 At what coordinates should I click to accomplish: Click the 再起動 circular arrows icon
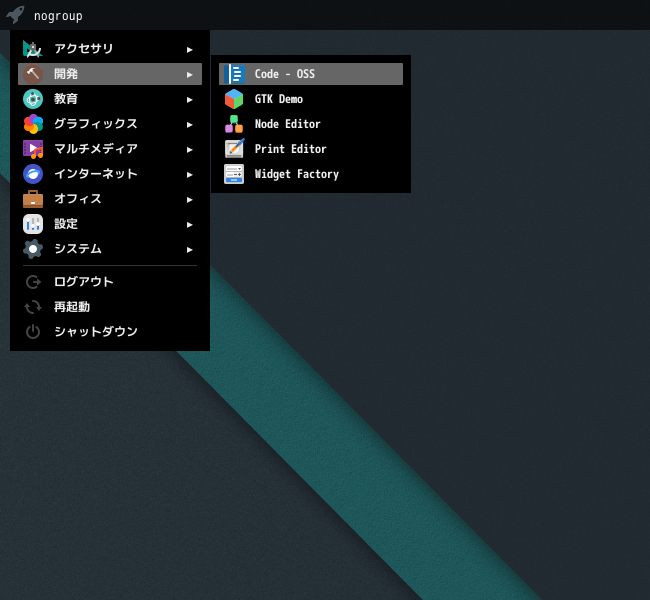33,307
